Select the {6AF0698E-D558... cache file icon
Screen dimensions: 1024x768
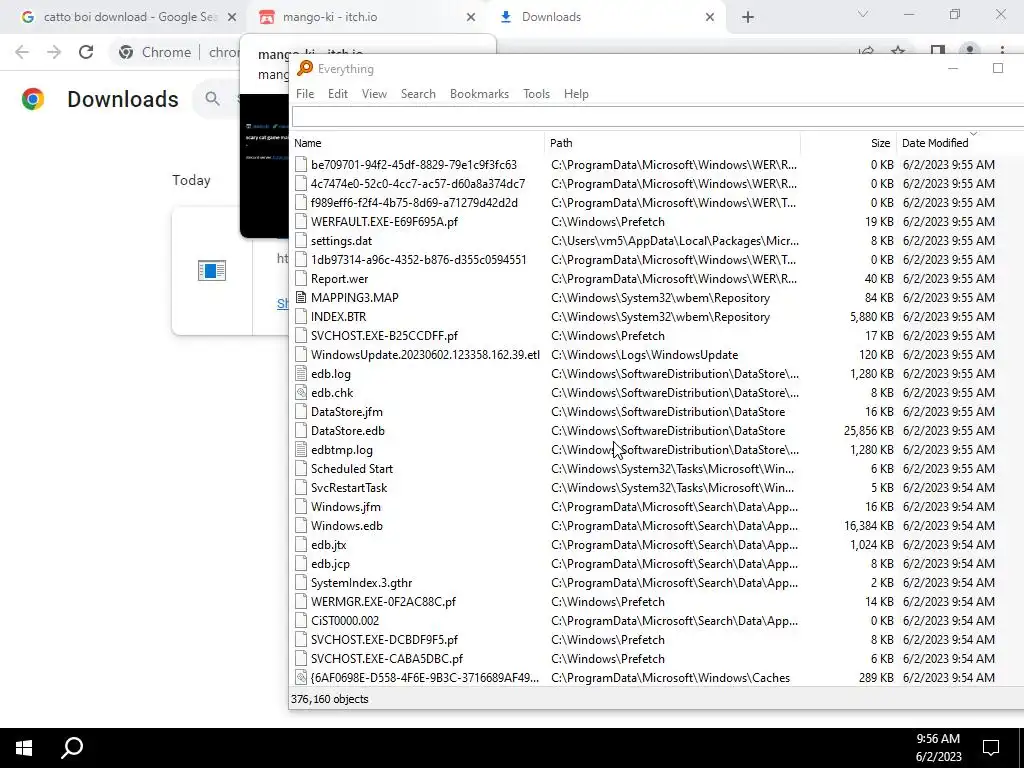tap(300, 677)
